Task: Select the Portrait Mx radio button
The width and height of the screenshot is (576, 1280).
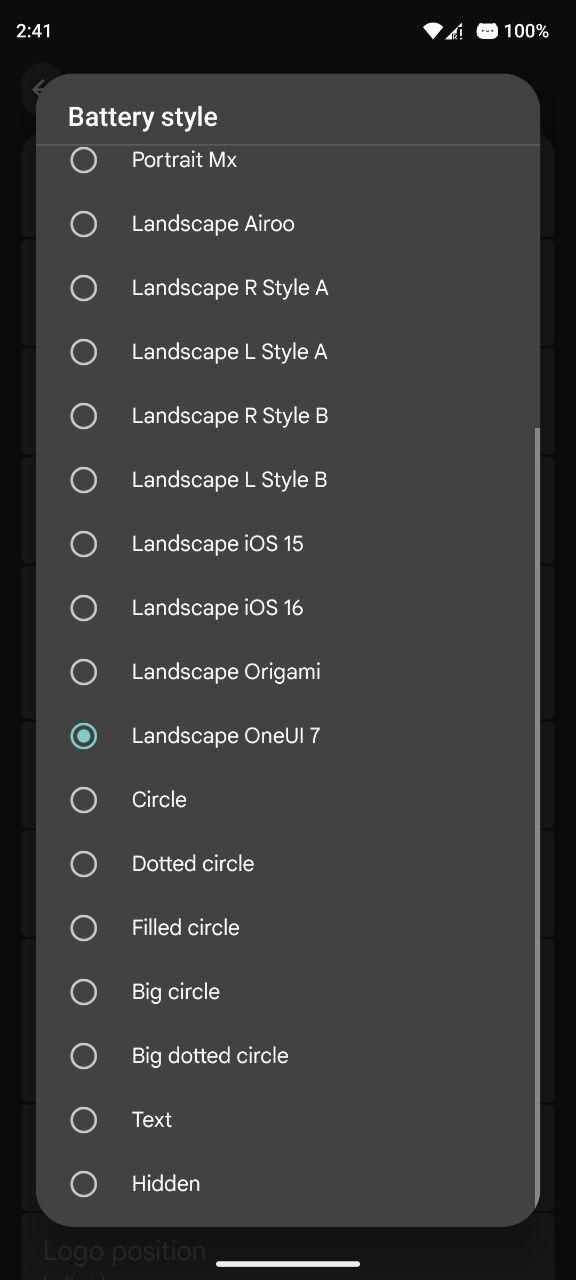Action: (x=84, y=160)
